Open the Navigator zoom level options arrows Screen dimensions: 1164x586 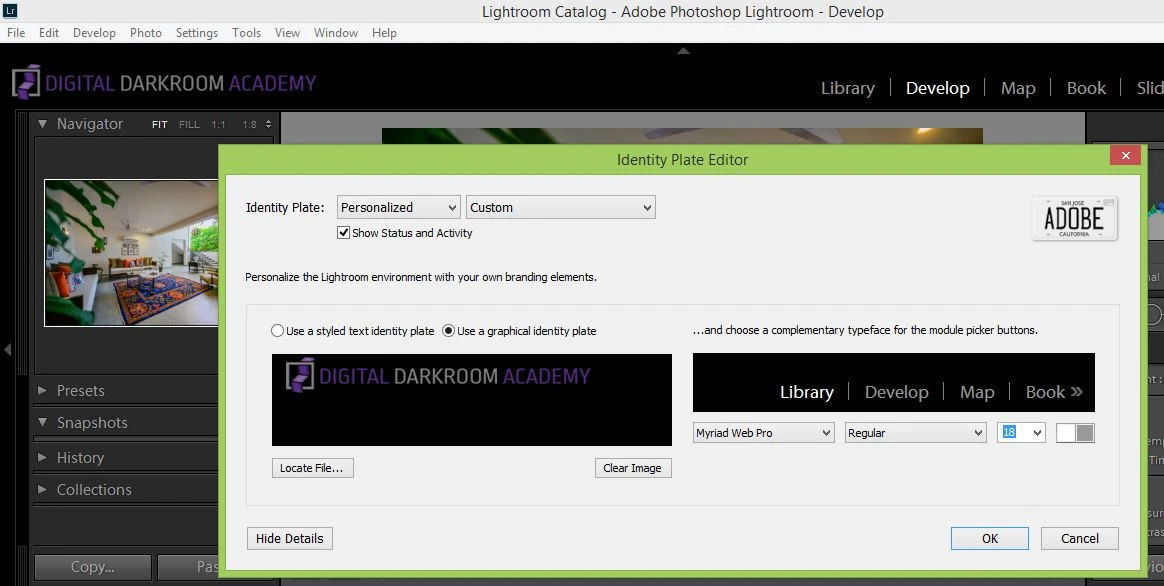tap(268, 124)
